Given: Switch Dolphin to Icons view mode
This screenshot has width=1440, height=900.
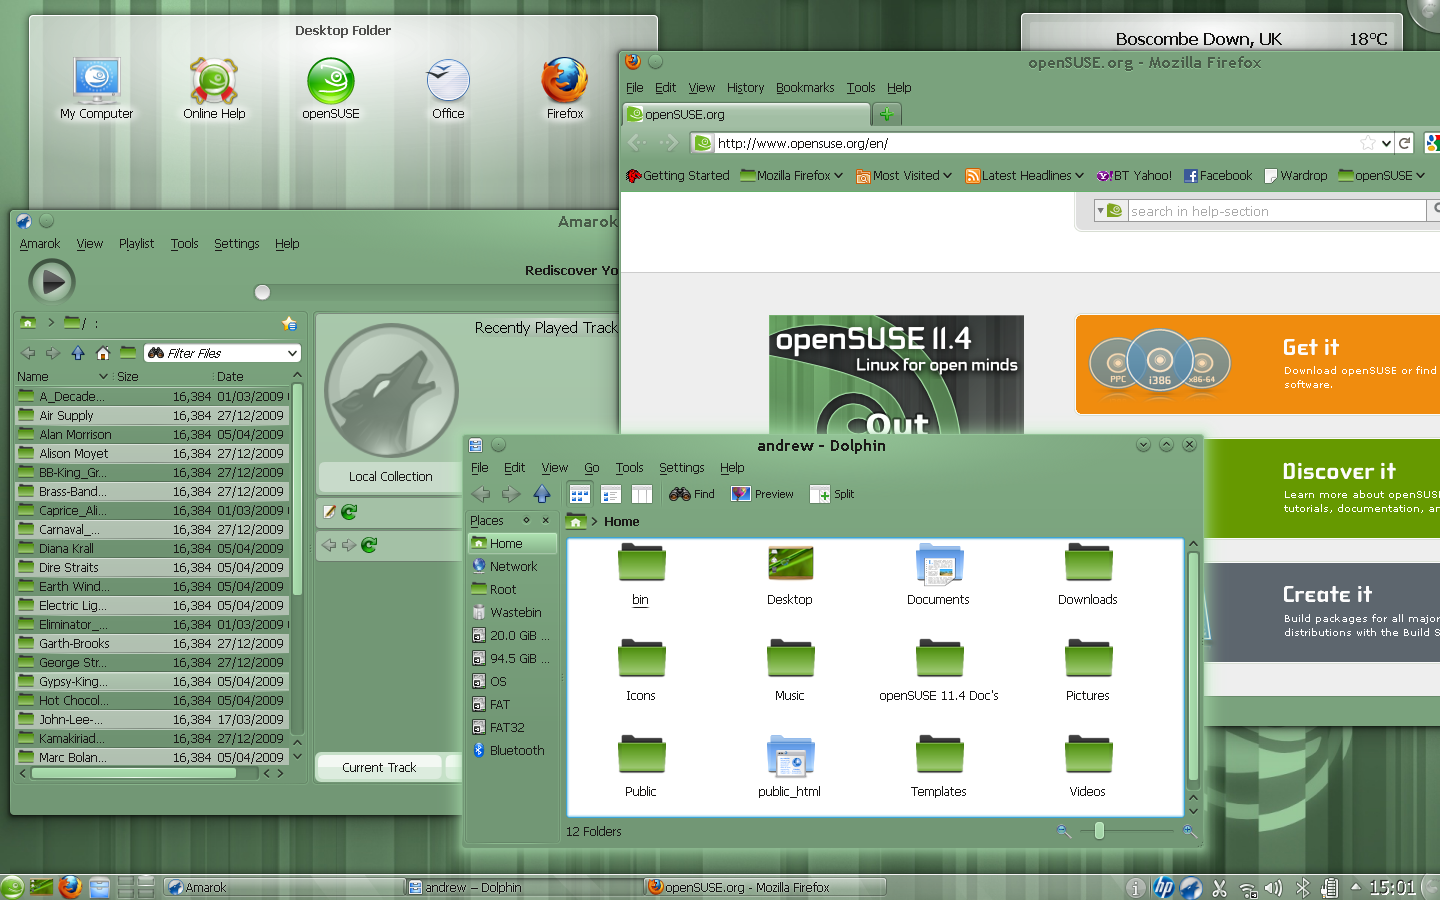Looking at the screenshot, I should point(579,494).
